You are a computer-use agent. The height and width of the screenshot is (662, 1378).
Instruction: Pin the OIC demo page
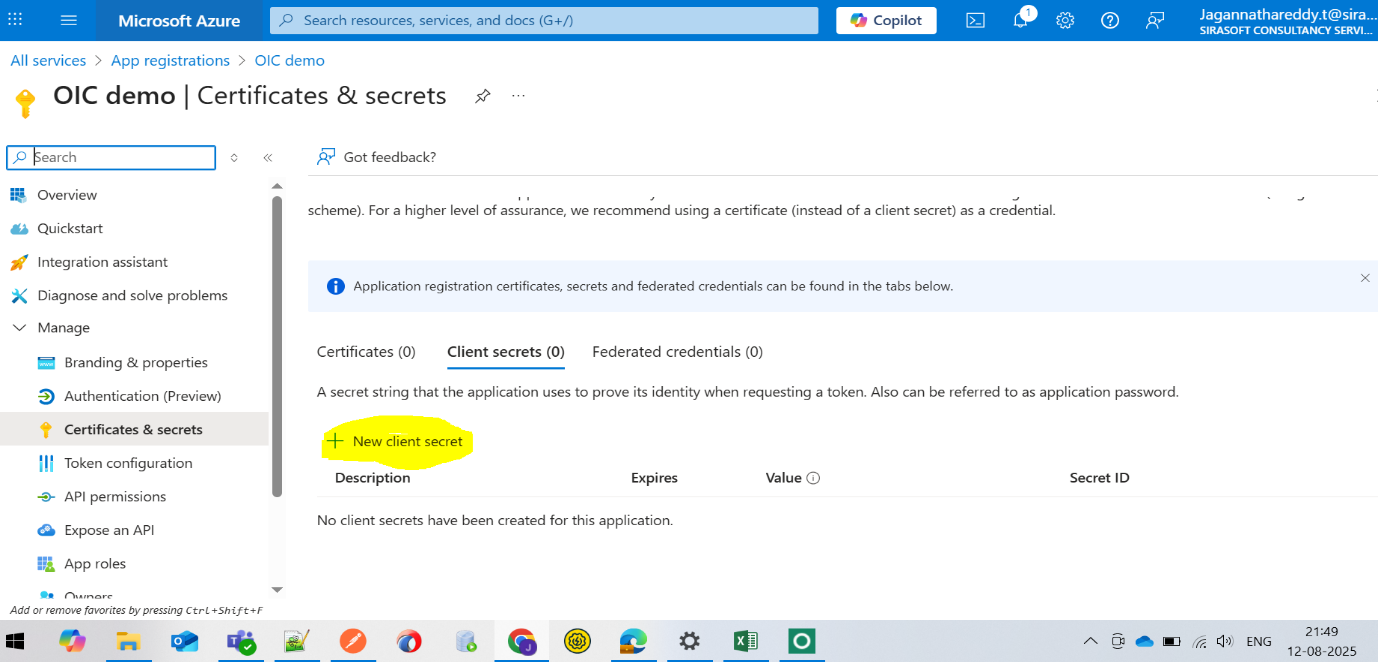[x=483, y=96]
